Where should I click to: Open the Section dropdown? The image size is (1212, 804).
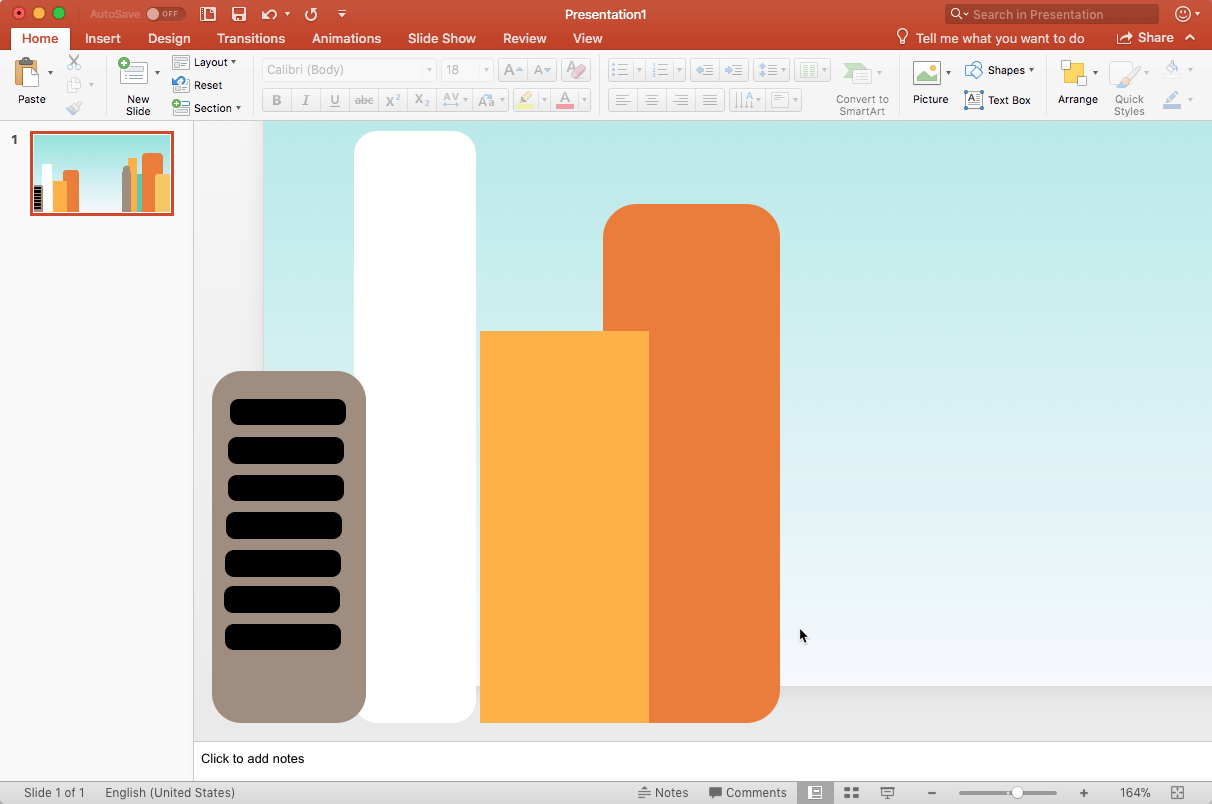[x=206, y=108]
